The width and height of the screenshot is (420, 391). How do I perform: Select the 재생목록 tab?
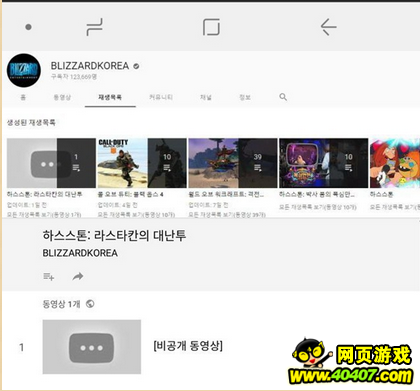[110, 97]
